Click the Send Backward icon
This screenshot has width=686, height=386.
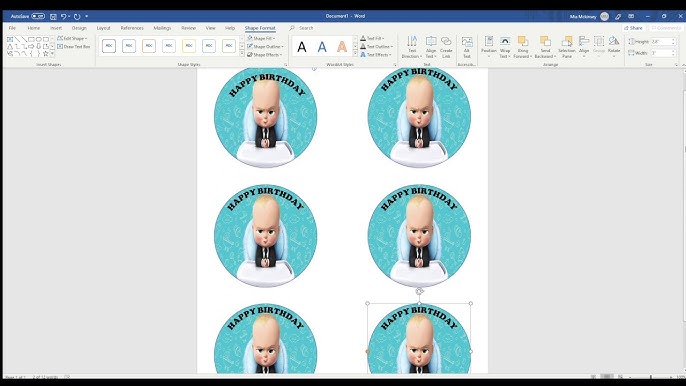coord(545,42)
